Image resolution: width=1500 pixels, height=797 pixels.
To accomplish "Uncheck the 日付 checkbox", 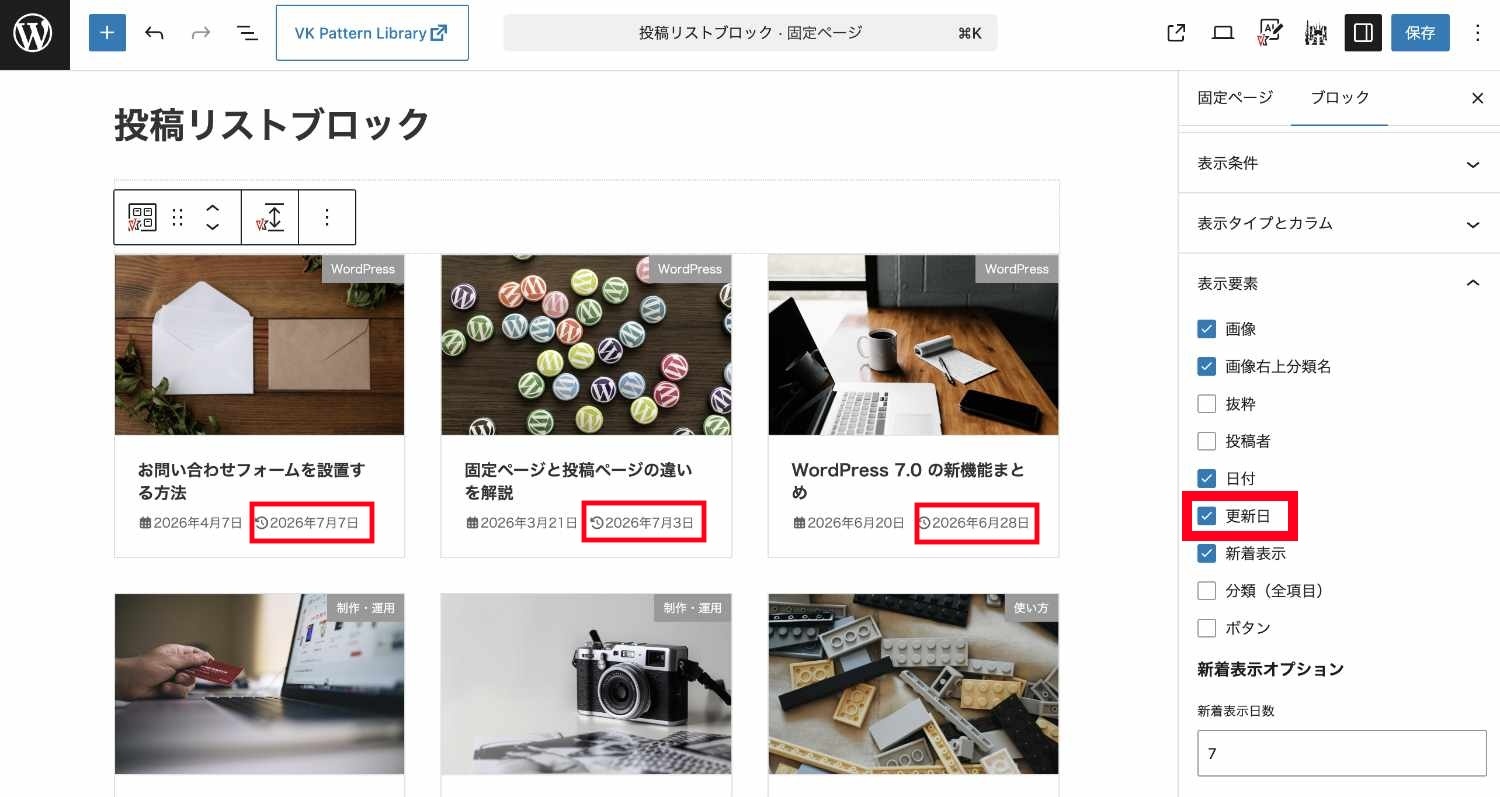I will pos(1207,478).
